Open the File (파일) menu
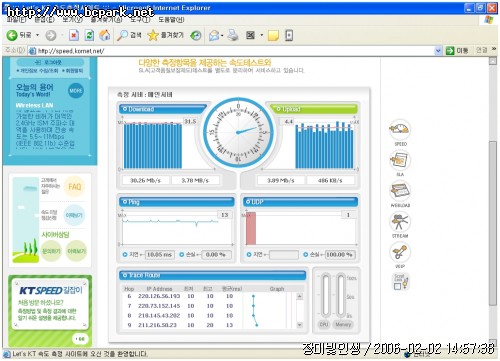500x361 pixels. (x=16, y=20)
